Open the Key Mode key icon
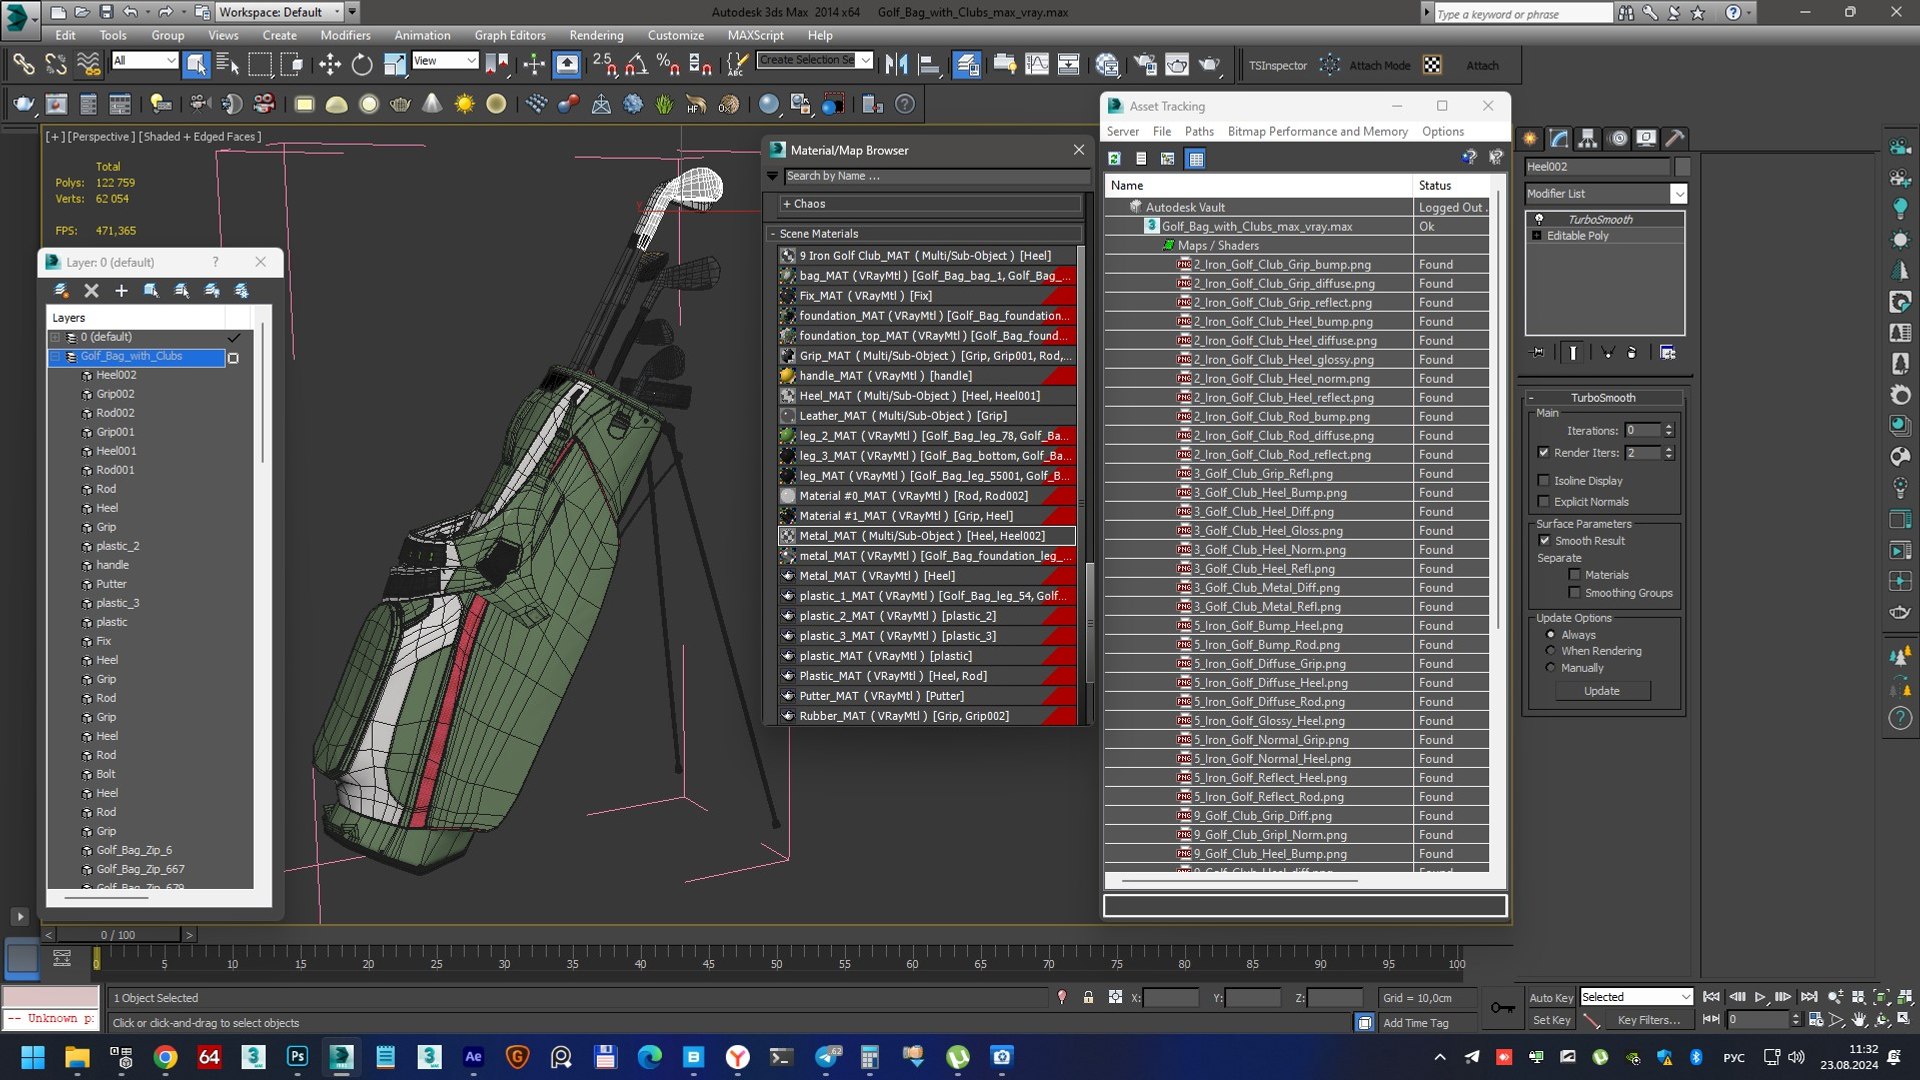Viewport: 1920px width, 1080px height. click(x=1502, y=1007)
